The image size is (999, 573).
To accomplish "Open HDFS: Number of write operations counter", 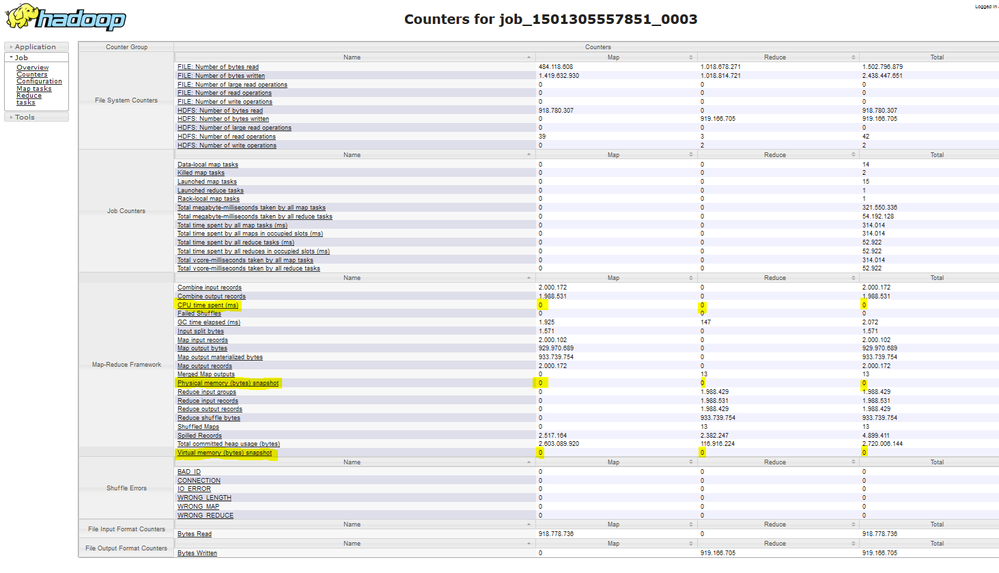I will click(227, 145).
